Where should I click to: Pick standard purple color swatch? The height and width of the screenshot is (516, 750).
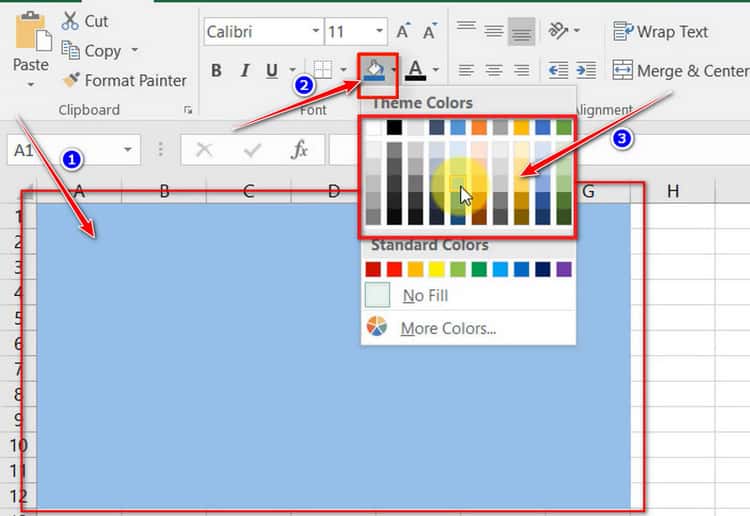[x=564, y=269]
